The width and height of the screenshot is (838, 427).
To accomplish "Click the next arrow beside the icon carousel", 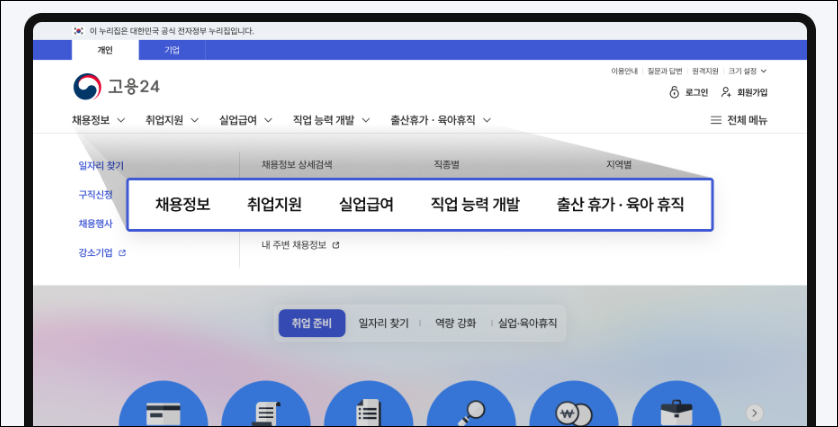I will pyautogui.click(x=755, y=413).
